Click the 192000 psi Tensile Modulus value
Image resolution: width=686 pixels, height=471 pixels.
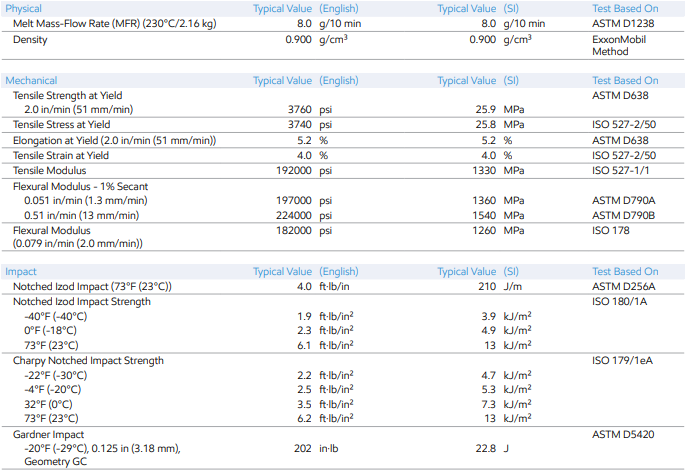tap(303, 170)
